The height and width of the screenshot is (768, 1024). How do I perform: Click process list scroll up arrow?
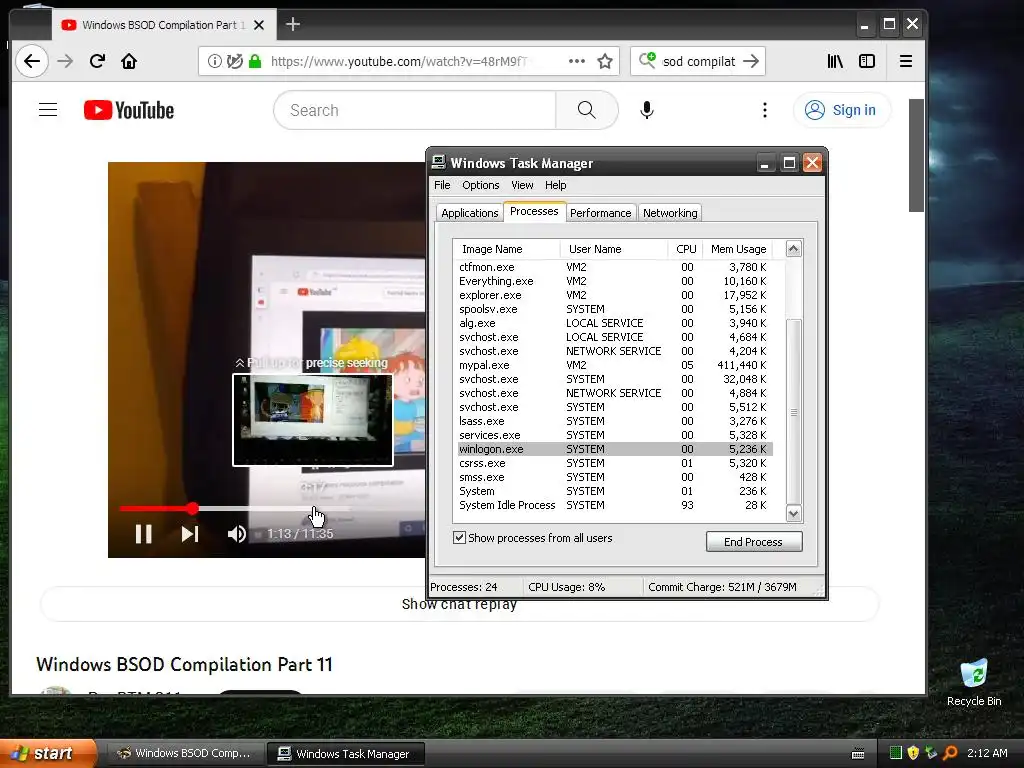click(x=793, y=249)
